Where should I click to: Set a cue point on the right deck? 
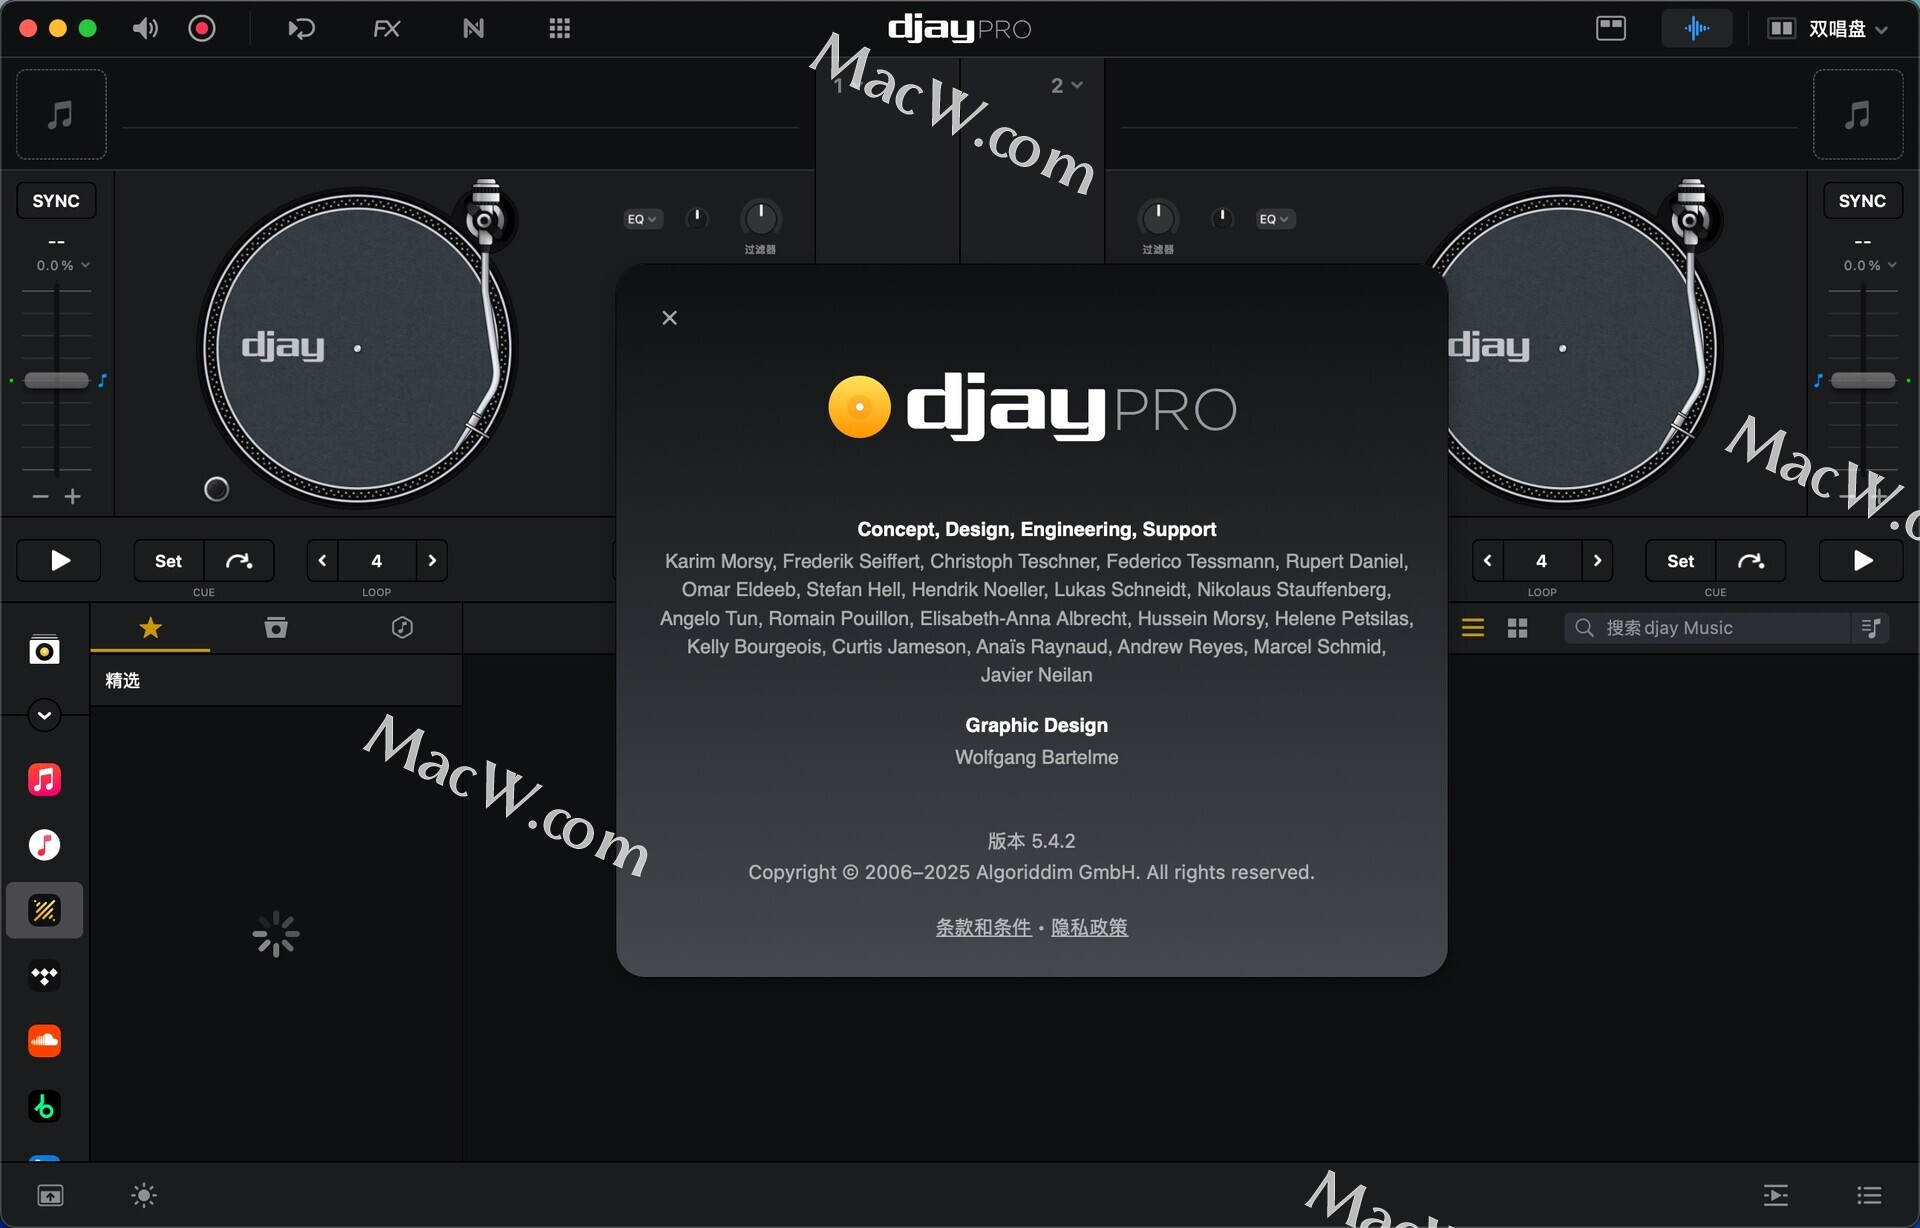pos(1681,561)
